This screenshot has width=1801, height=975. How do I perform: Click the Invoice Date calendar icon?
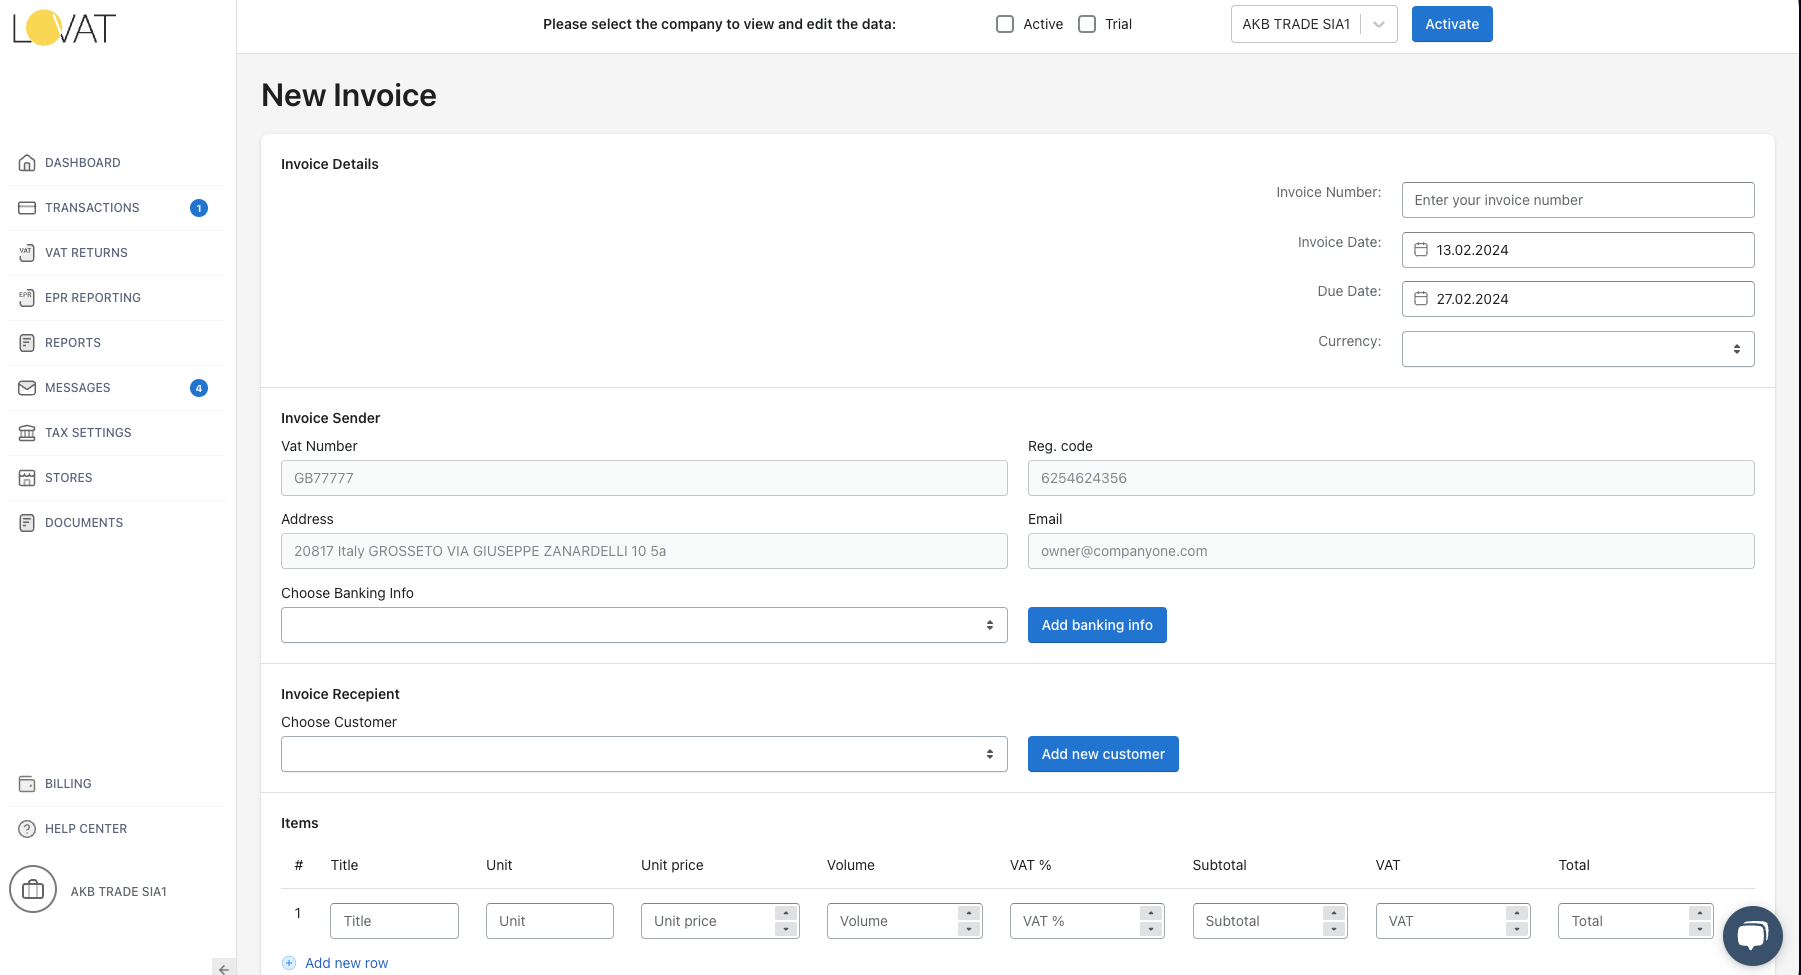point(1420,250)
